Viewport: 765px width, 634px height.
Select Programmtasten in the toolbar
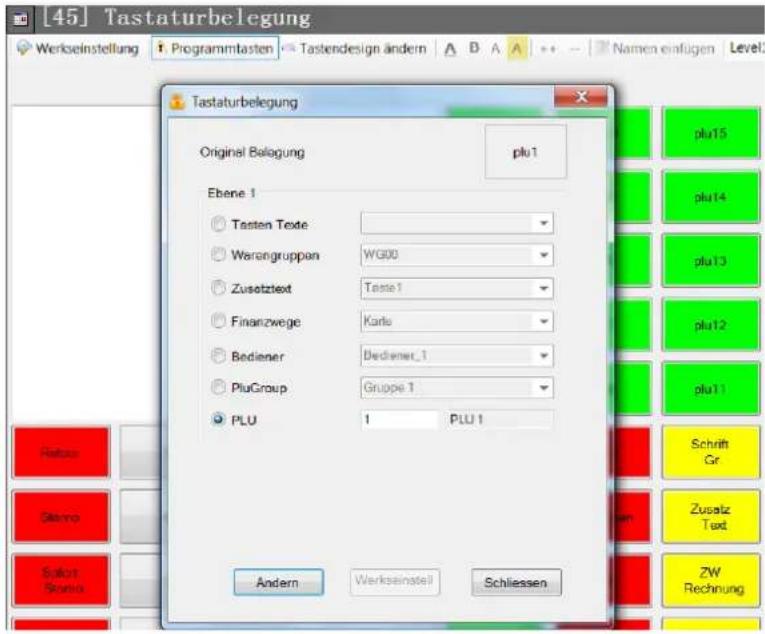215,48
